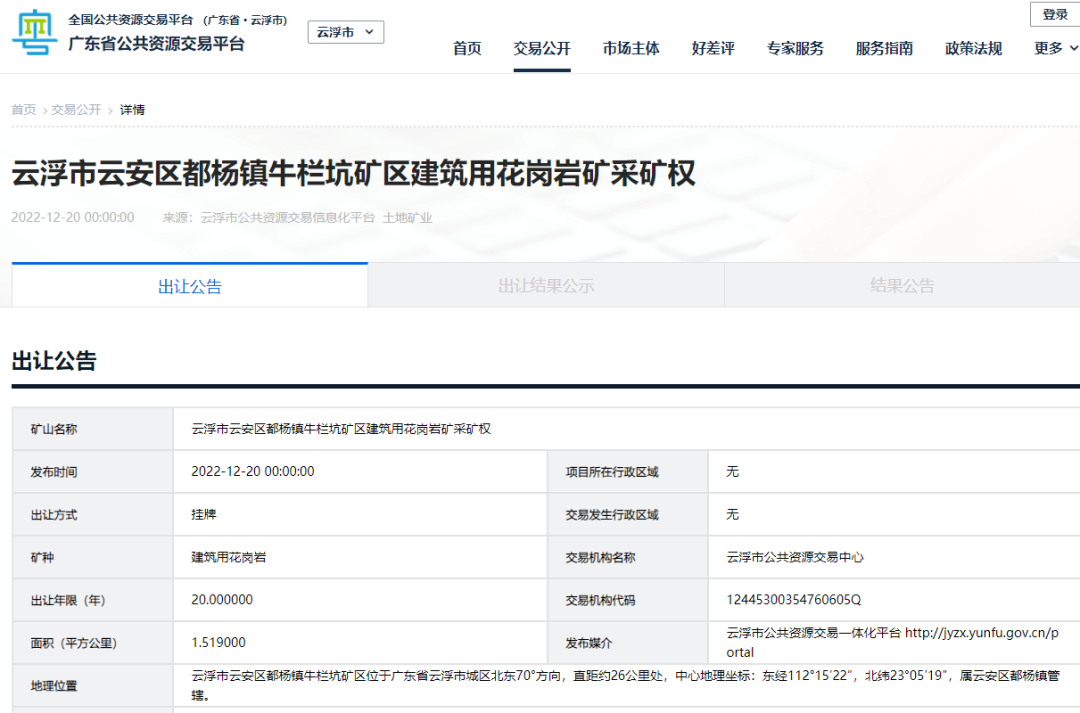Click the page title heading text
1080x713 pixels.
tap(353, 174)
